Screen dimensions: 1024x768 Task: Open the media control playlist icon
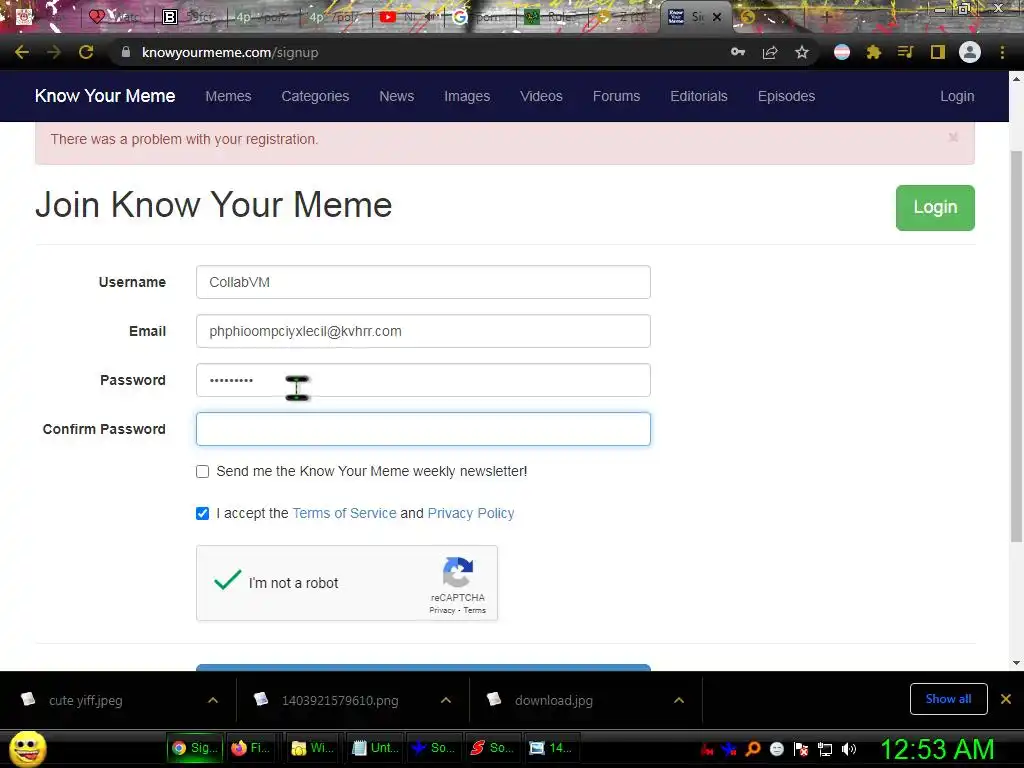(905, 52)
